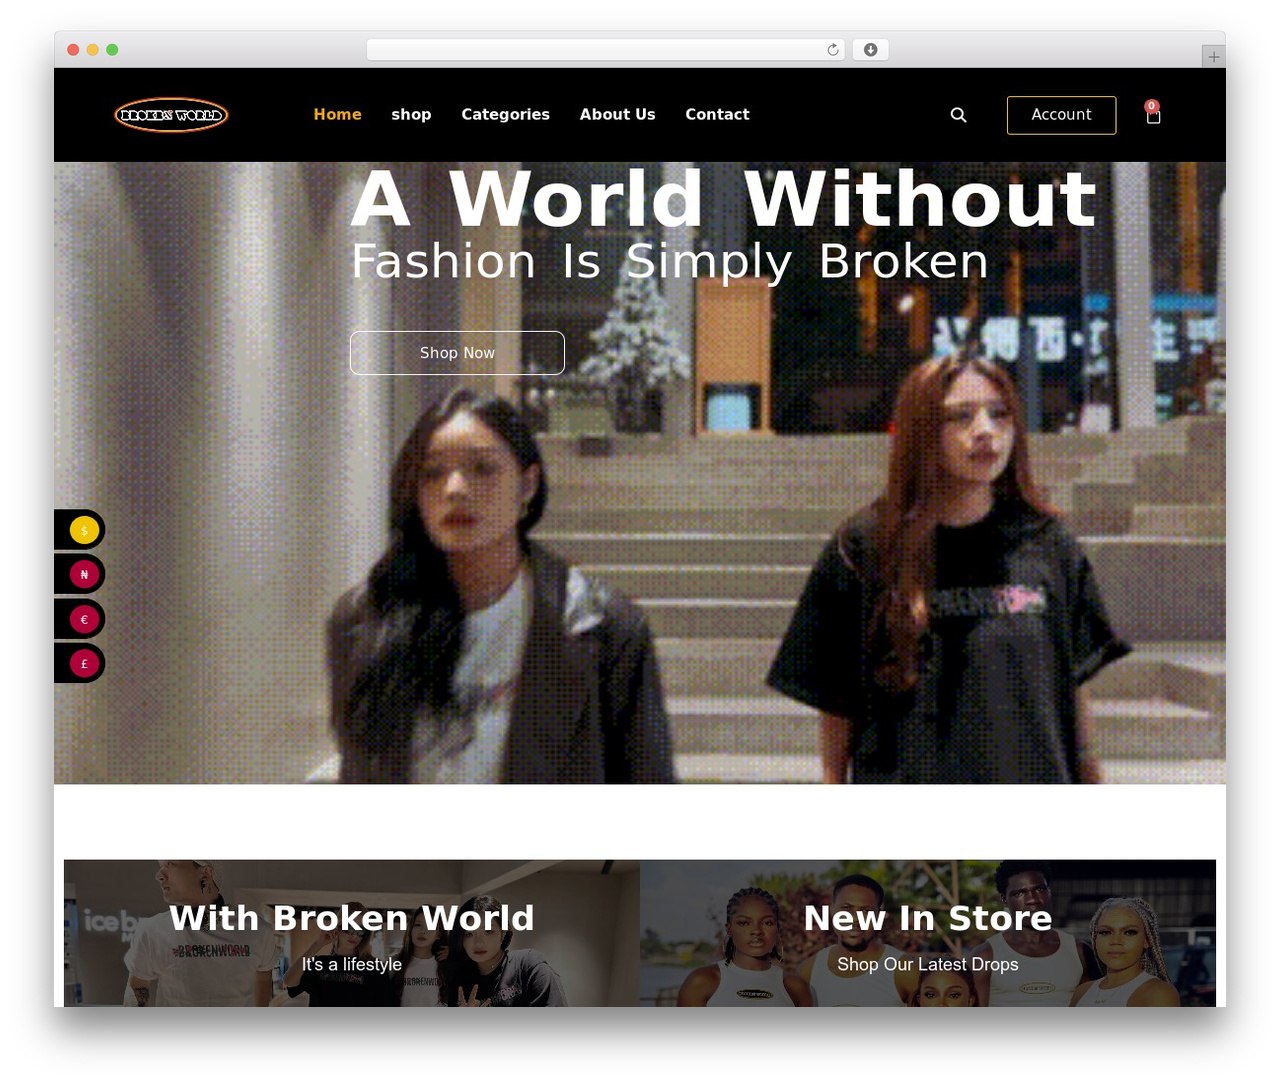Open the New In Store banner
The width and height of the screenshot is (1280, 1084).
pos(928,933)
